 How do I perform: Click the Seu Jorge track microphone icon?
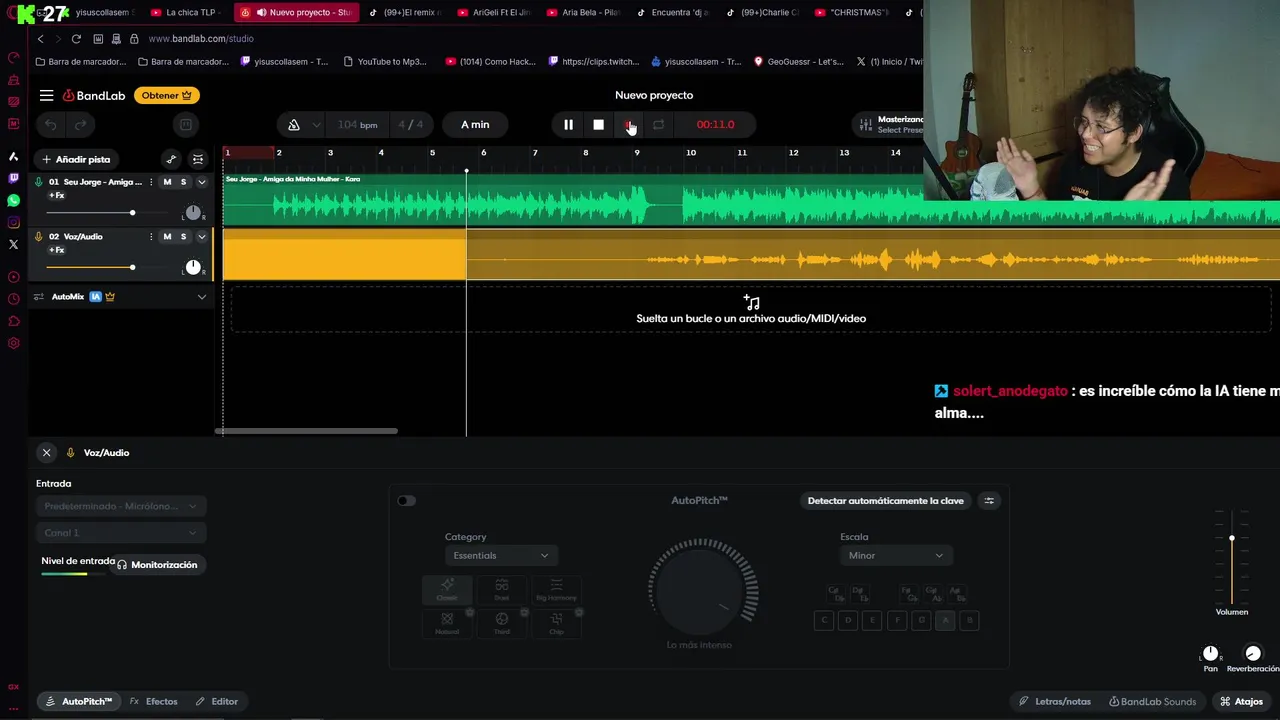click(x=39, y=182)
